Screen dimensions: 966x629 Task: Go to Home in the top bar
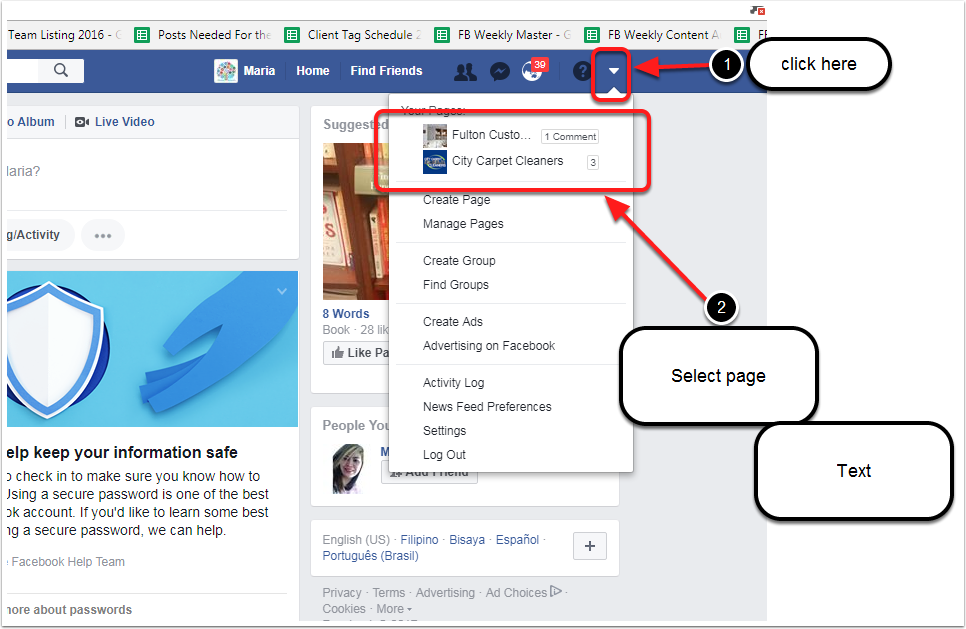coord(313,71)
